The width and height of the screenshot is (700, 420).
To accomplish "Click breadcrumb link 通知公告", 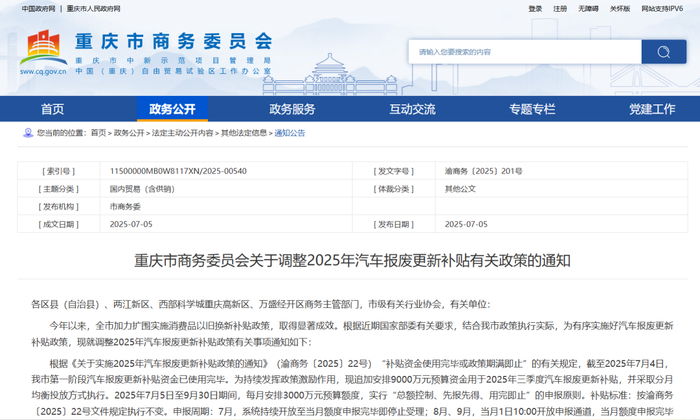I will click(289, 133).
